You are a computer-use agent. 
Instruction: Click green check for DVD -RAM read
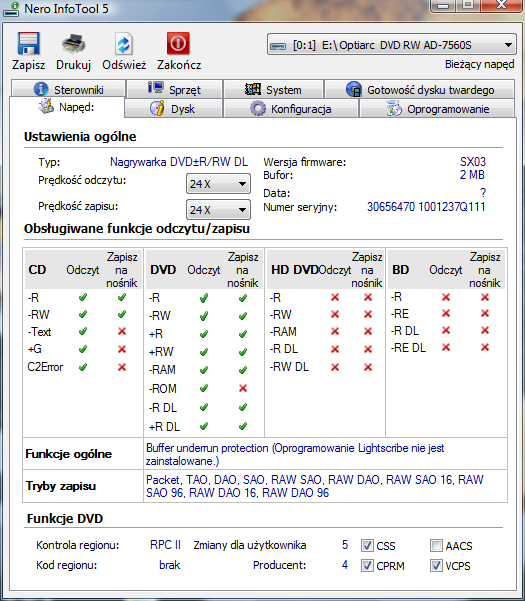pos(204,370)
